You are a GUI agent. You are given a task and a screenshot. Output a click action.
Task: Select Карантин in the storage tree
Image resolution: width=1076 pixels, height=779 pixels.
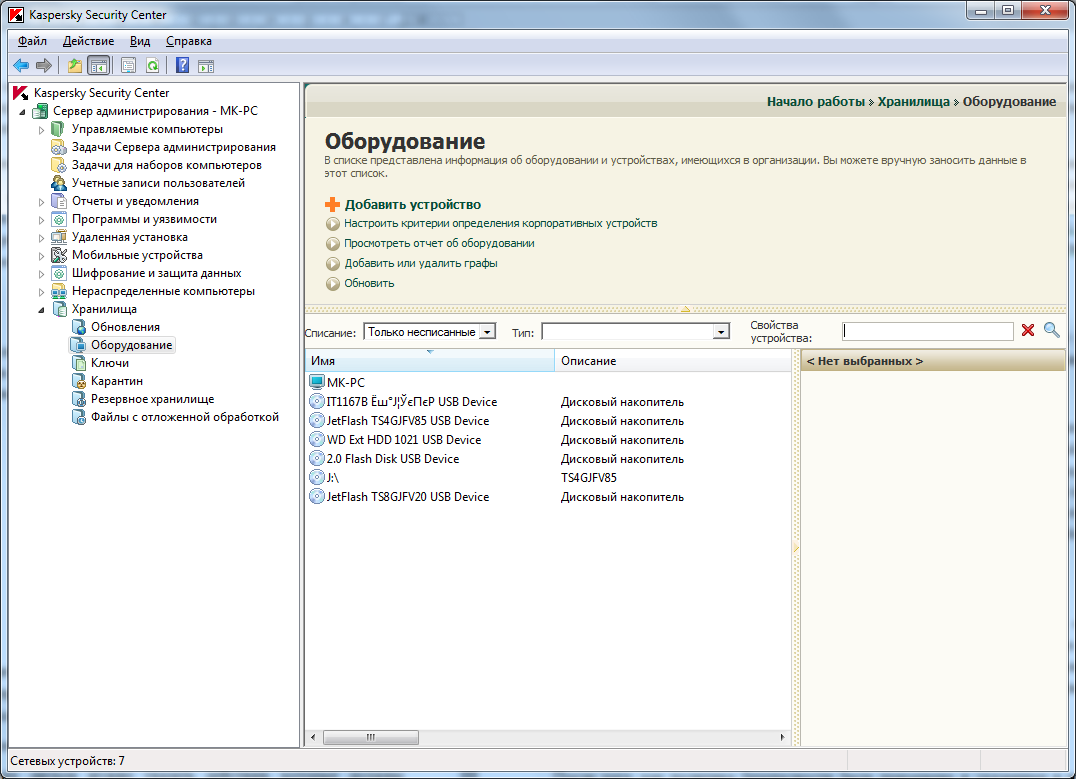click(x=116, y=381)
